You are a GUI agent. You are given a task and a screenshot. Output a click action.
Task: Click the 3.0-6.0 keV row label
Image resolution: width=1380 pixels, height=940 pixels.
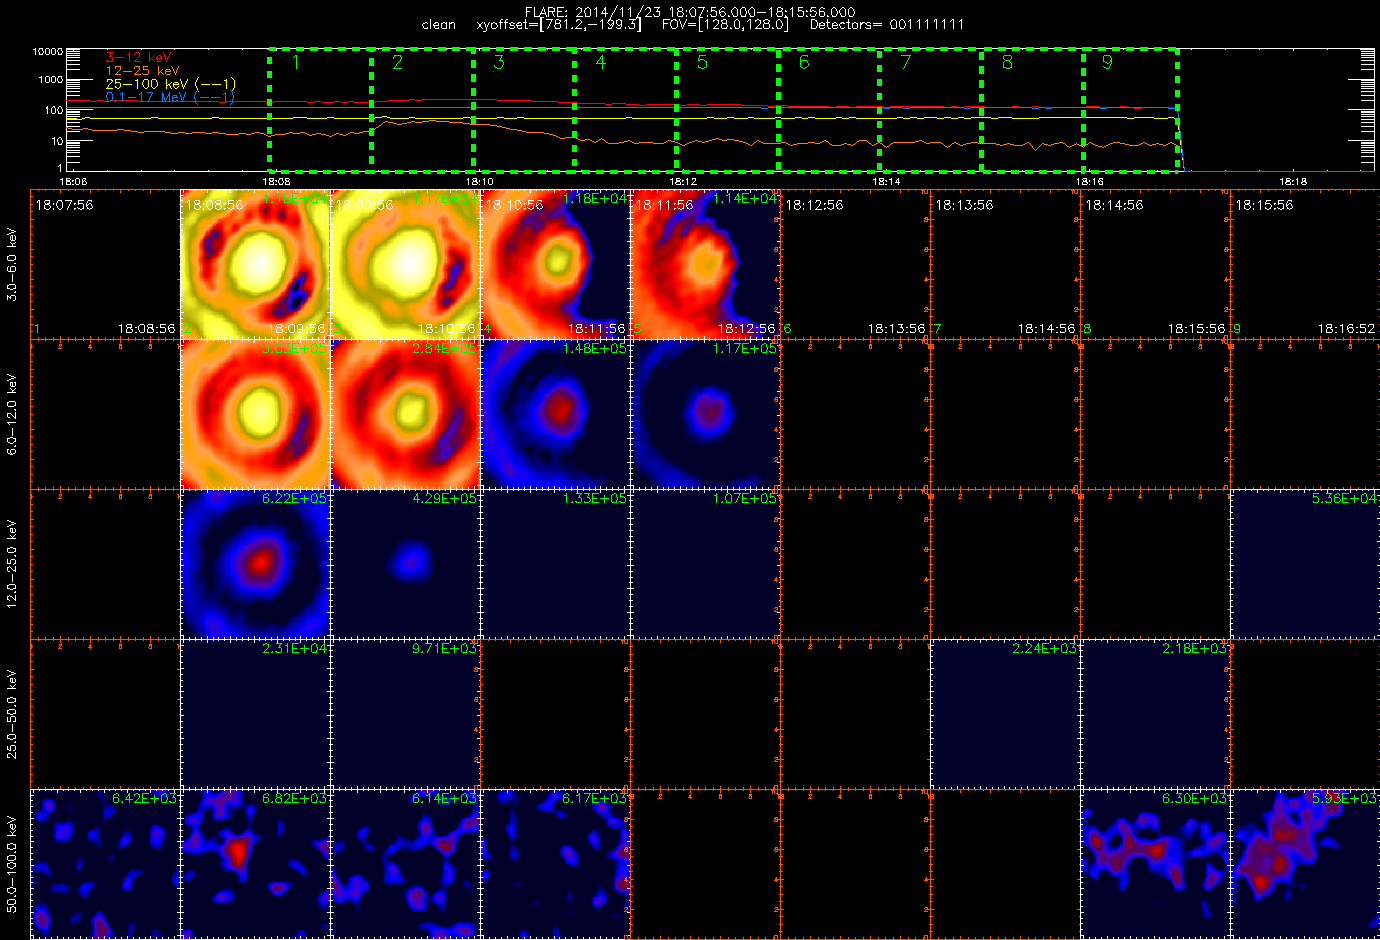click(12, 264)
